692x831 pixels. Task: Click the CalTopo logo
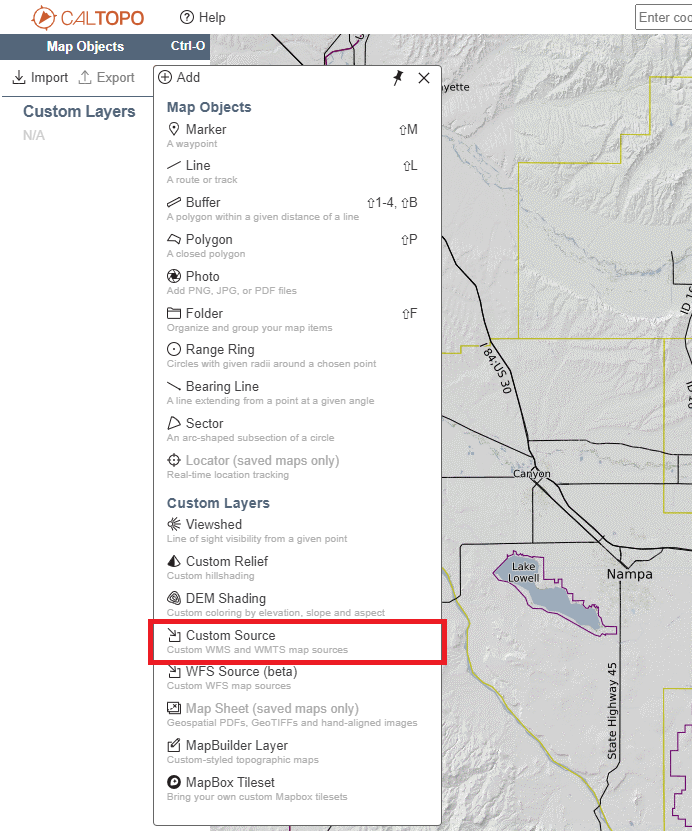click(87, 17)
